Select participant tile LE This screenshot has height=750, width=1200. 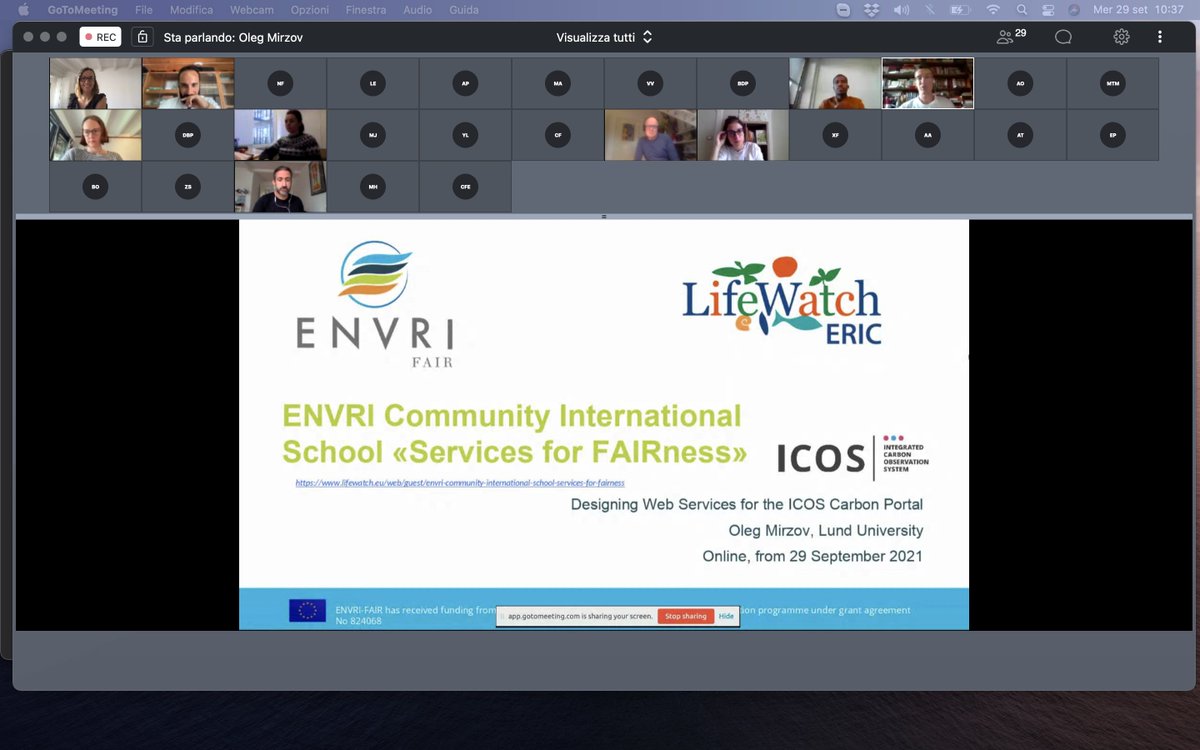click(372, 83)
